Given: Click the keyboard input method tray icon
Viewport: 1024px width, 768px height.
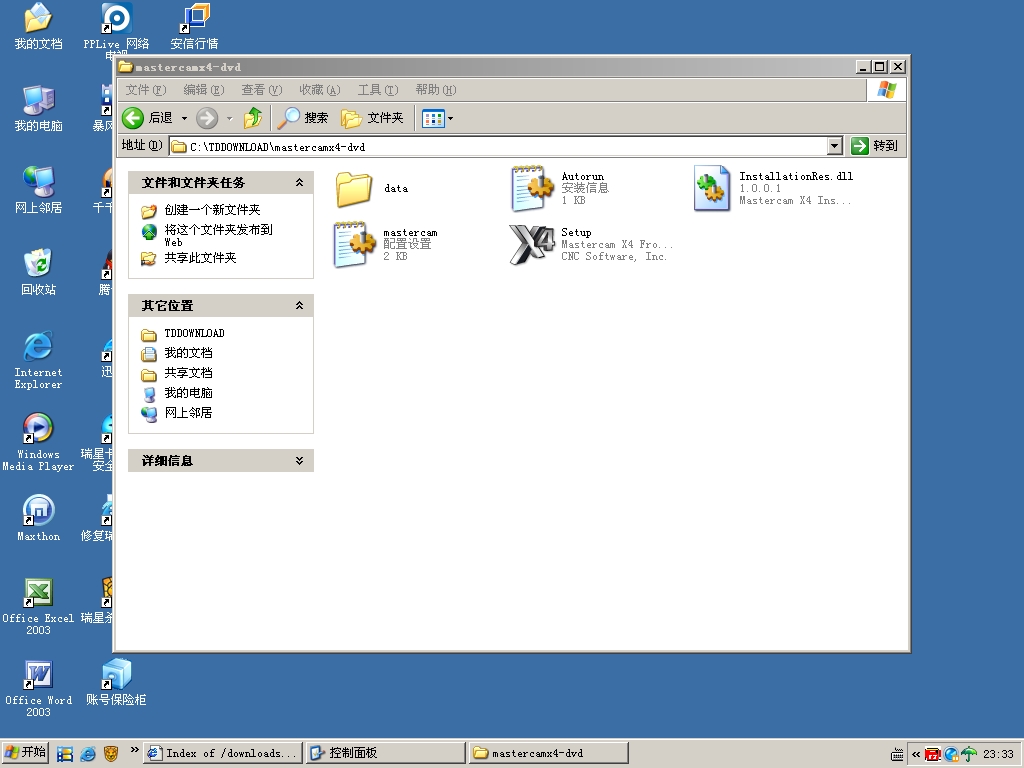Looking at the screenshot, I should coord(898,755).
